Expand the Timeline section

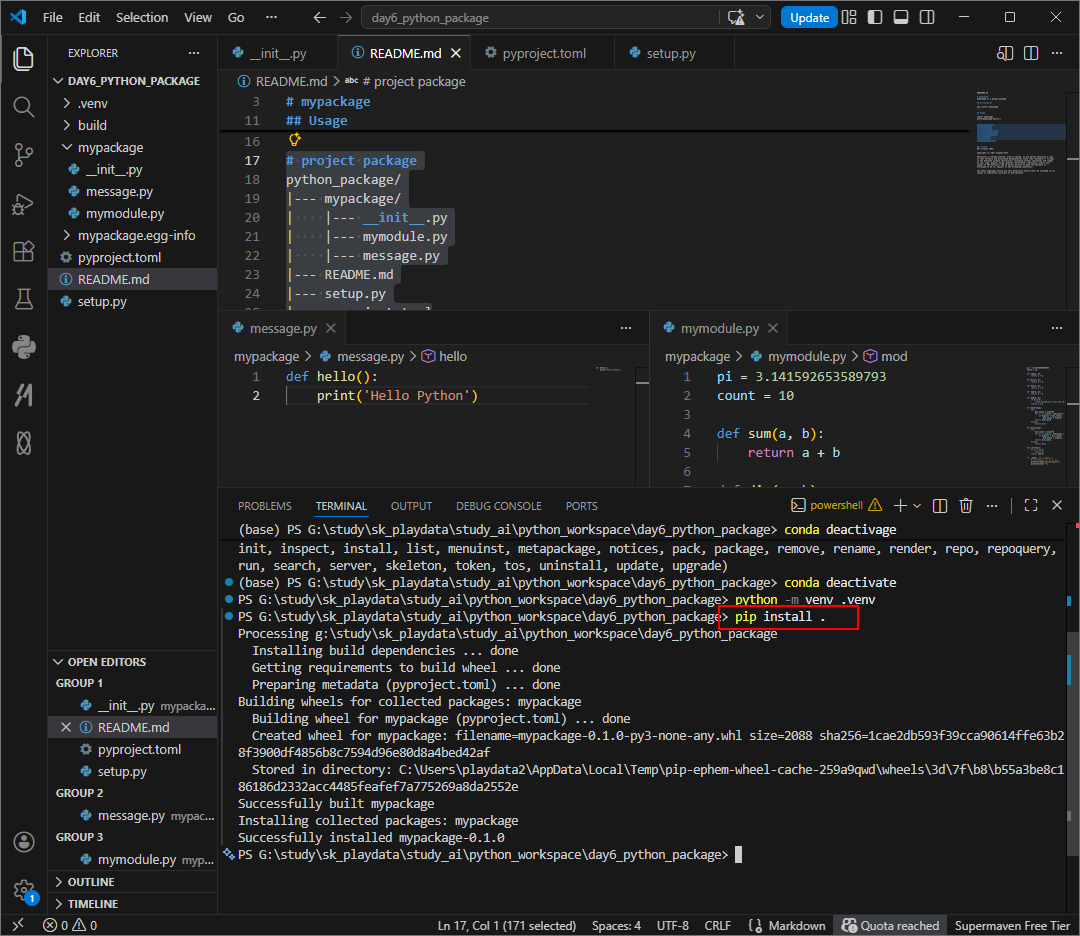point(132,904)
